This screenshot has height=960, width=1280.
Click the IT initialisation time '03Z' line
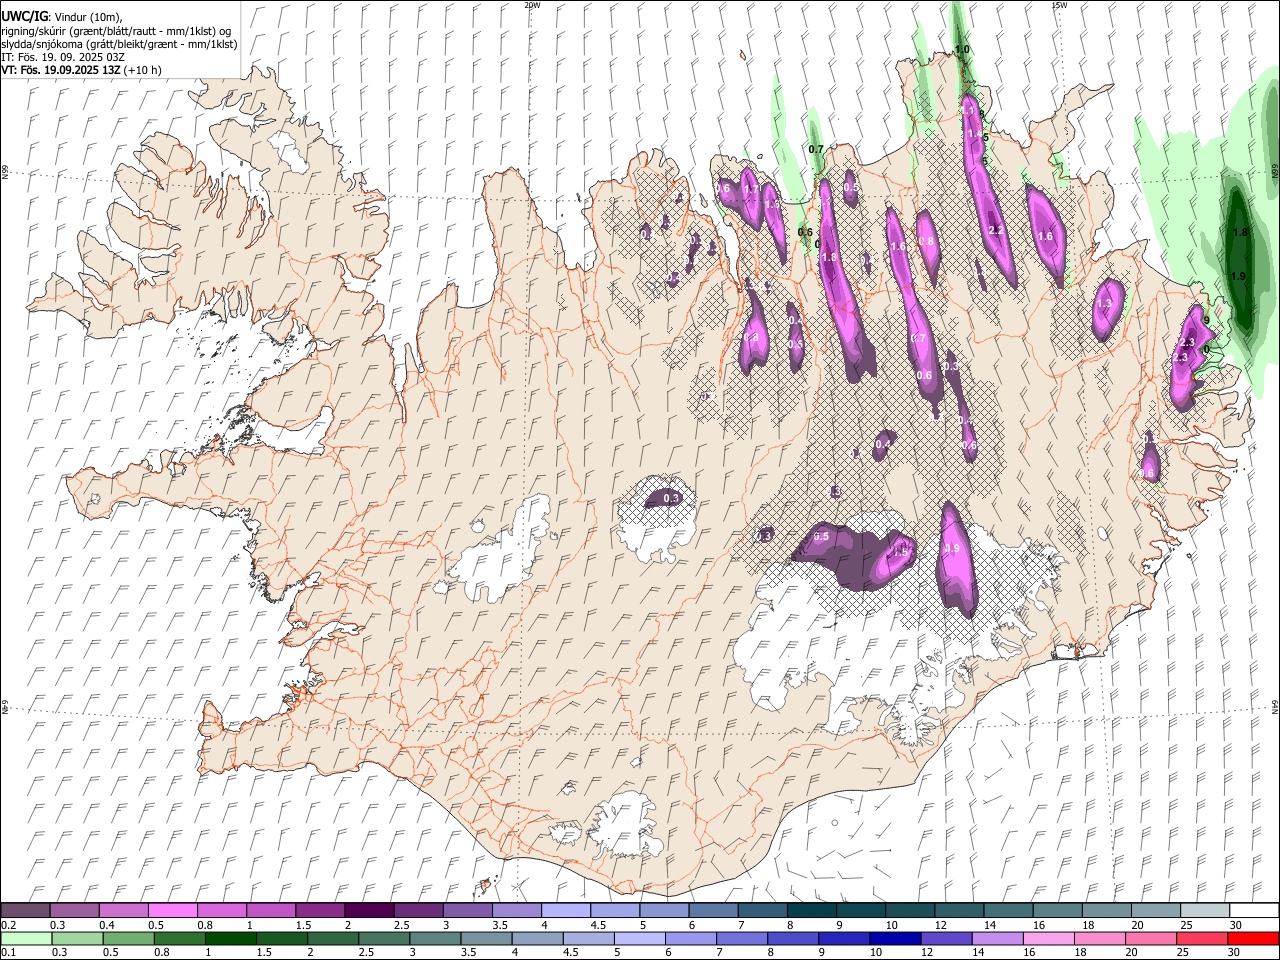pyautogui.click(x=63, y=57)
